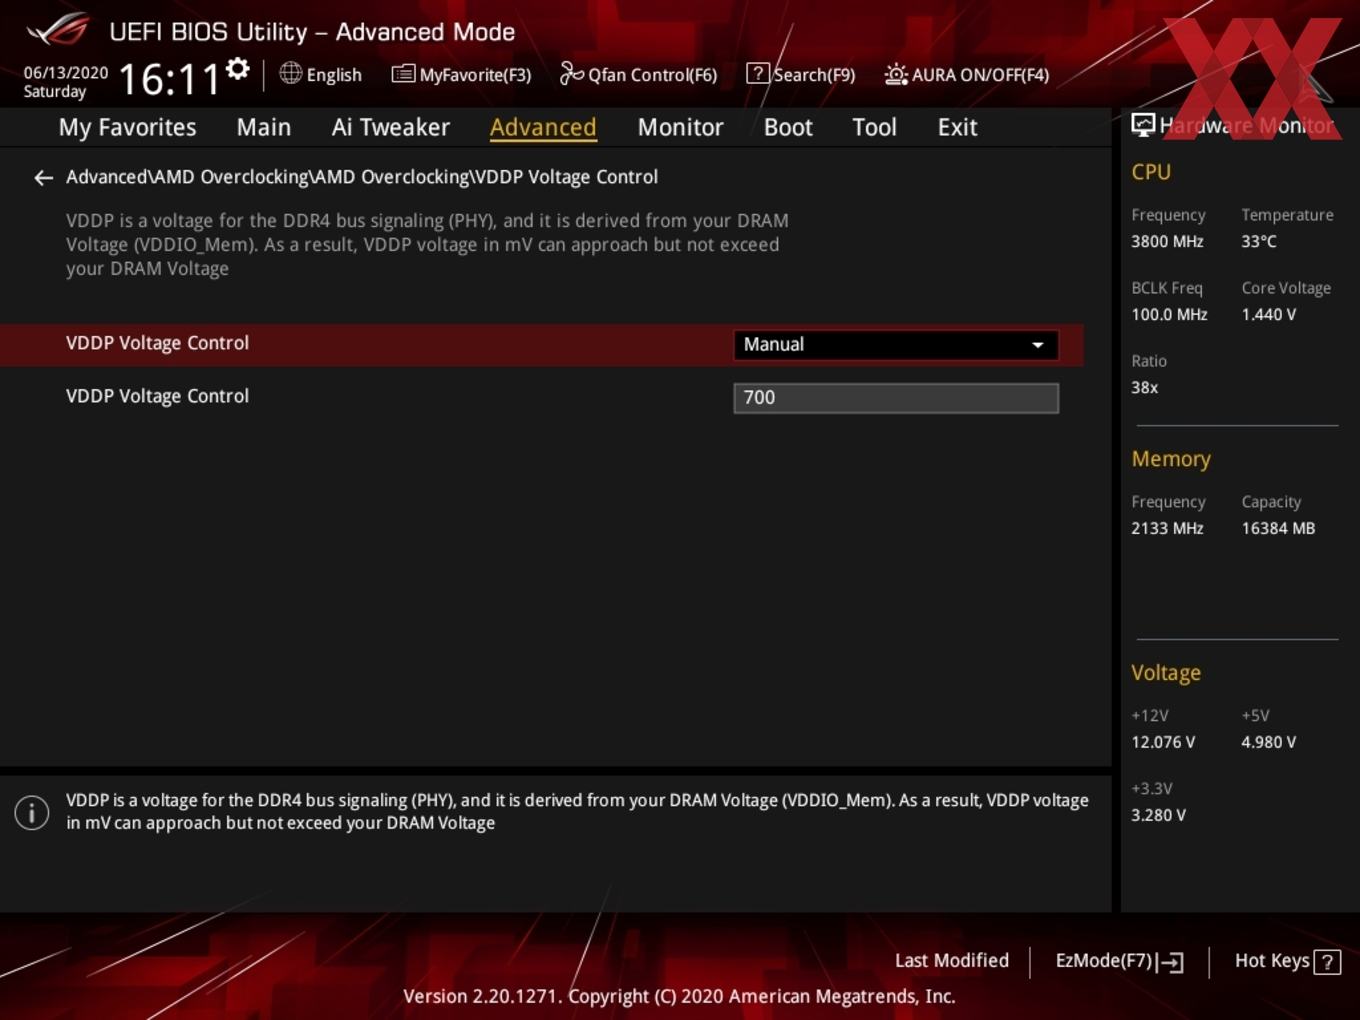The width and height of the screenshot is (1360, 1020).
Task: Click the info icon in the help bar
Action: 32,813
